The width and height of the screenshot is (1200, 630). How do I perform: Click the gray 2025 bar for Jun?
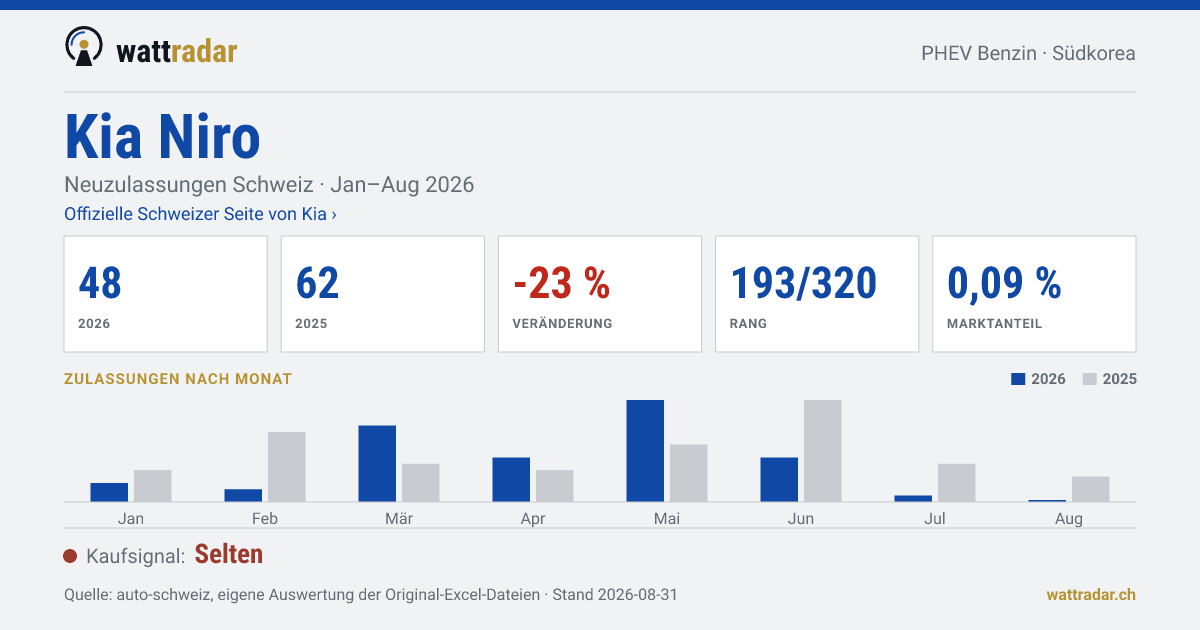pyautogui.click(x=823, y=451)
